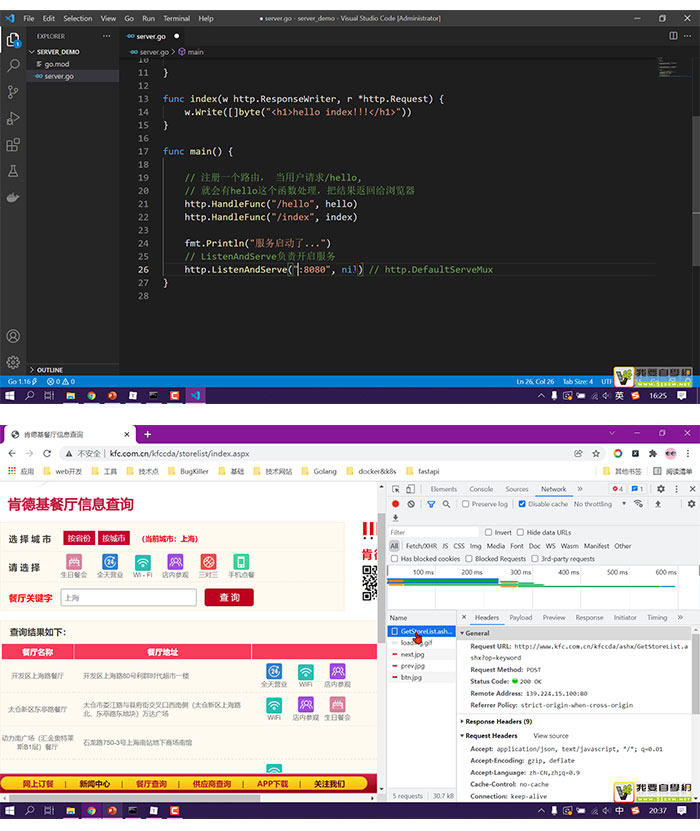Select element inspector tool in DevTools
The height and width of the screenshot is (831, 700).
pos(396,489)
